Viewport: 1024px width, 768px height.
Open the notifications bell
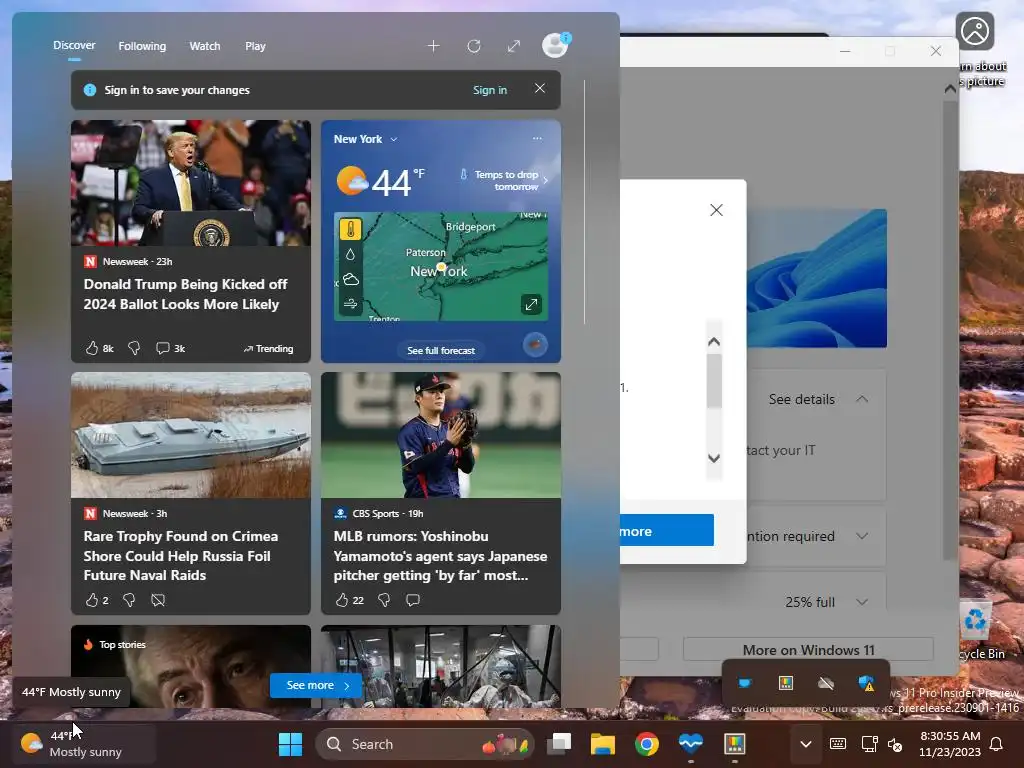pos(997,744)
